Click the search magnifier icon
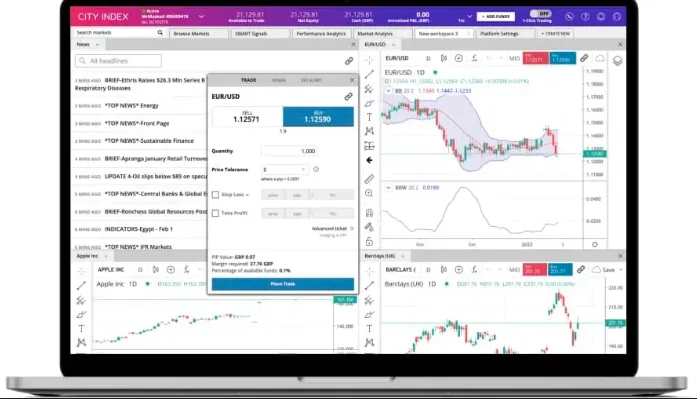Screen dimensions: 697x399 coord(160,33)
